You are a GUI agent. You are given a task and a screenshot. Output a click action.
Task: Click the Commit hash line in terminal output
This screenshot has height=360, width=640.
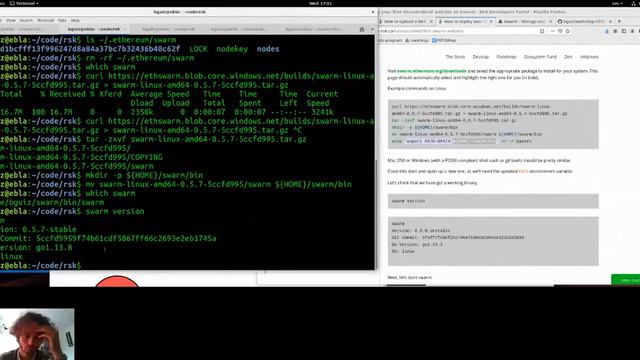click(x=108, y=238)
